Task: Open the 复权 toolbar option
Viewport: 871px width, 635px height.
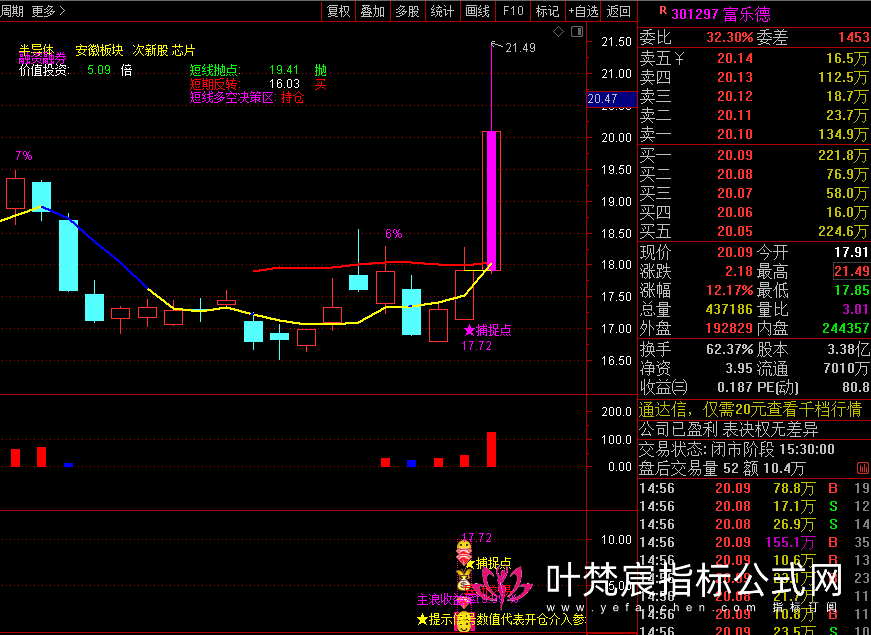Action: point(338,11)
